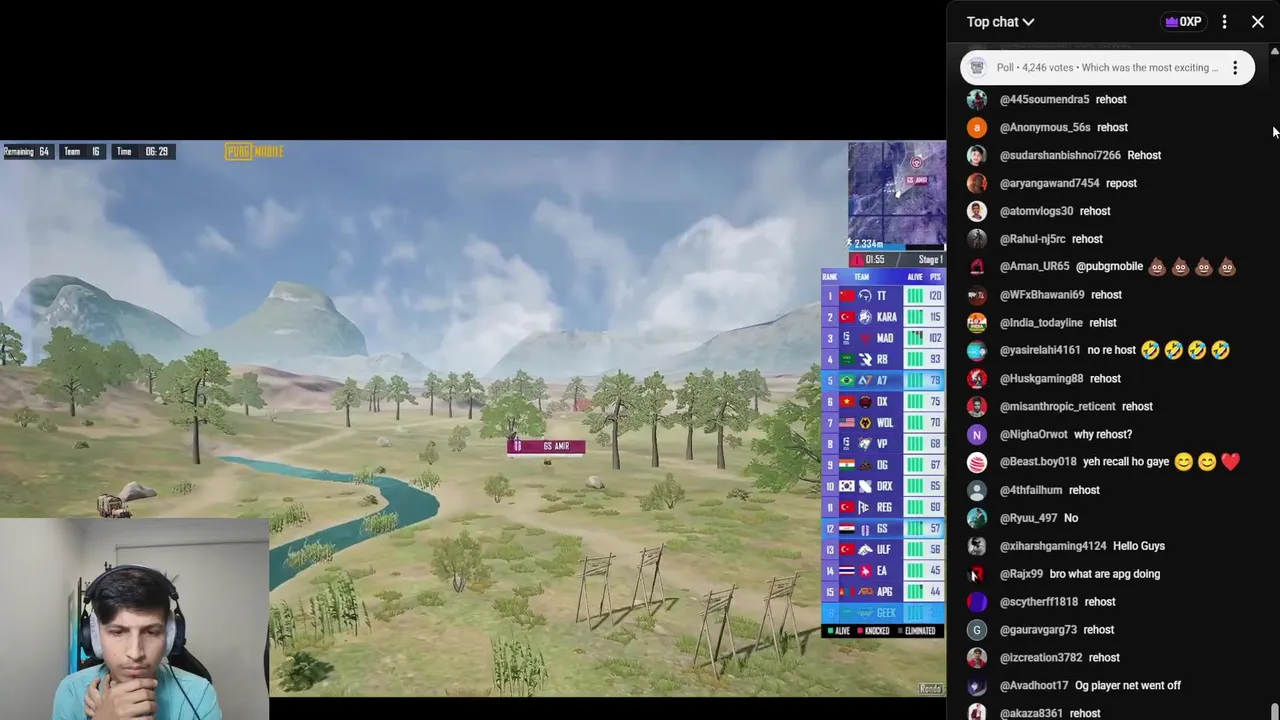The image size is (1280, 720).
Task: Click @pubgmobile mention in Aman_UR65's message
Action: click(1109, 267)
